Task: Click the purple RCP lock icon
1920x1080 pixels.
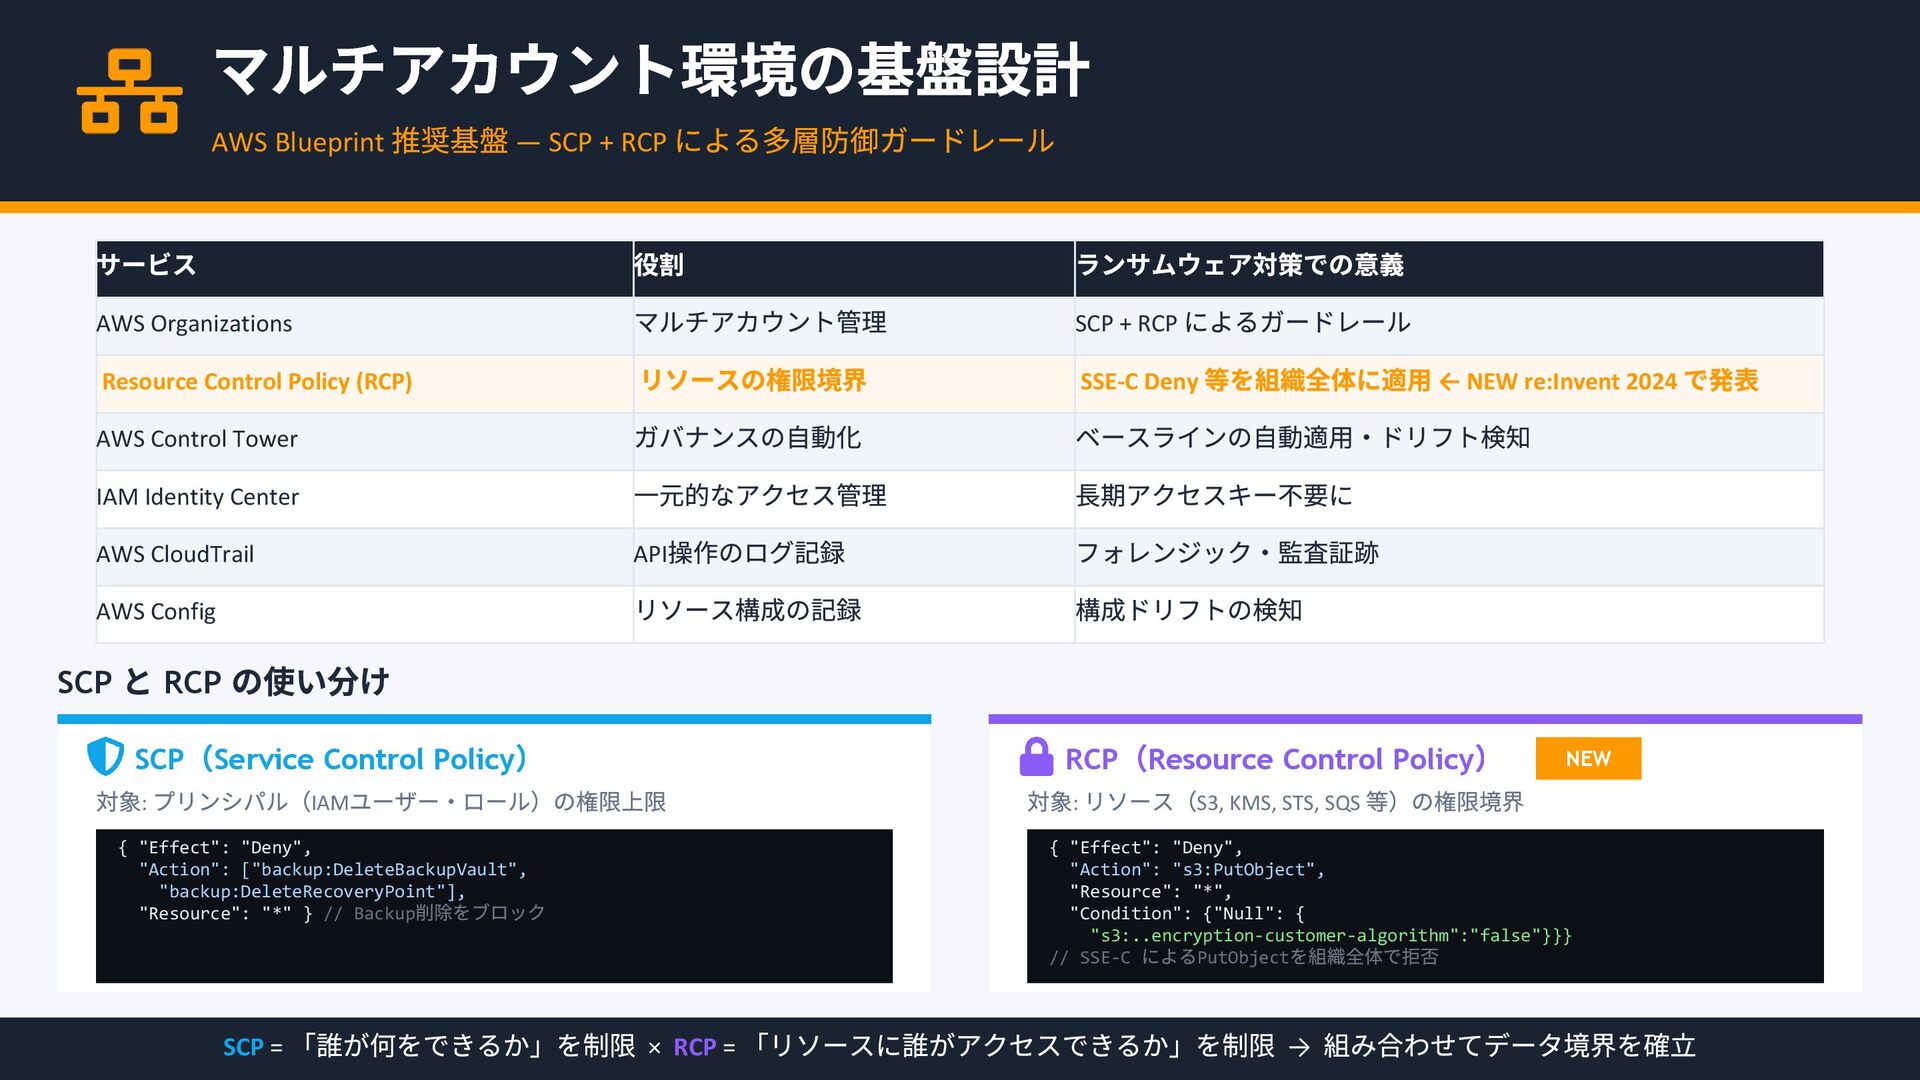Action: click(x=1036, y=757)
